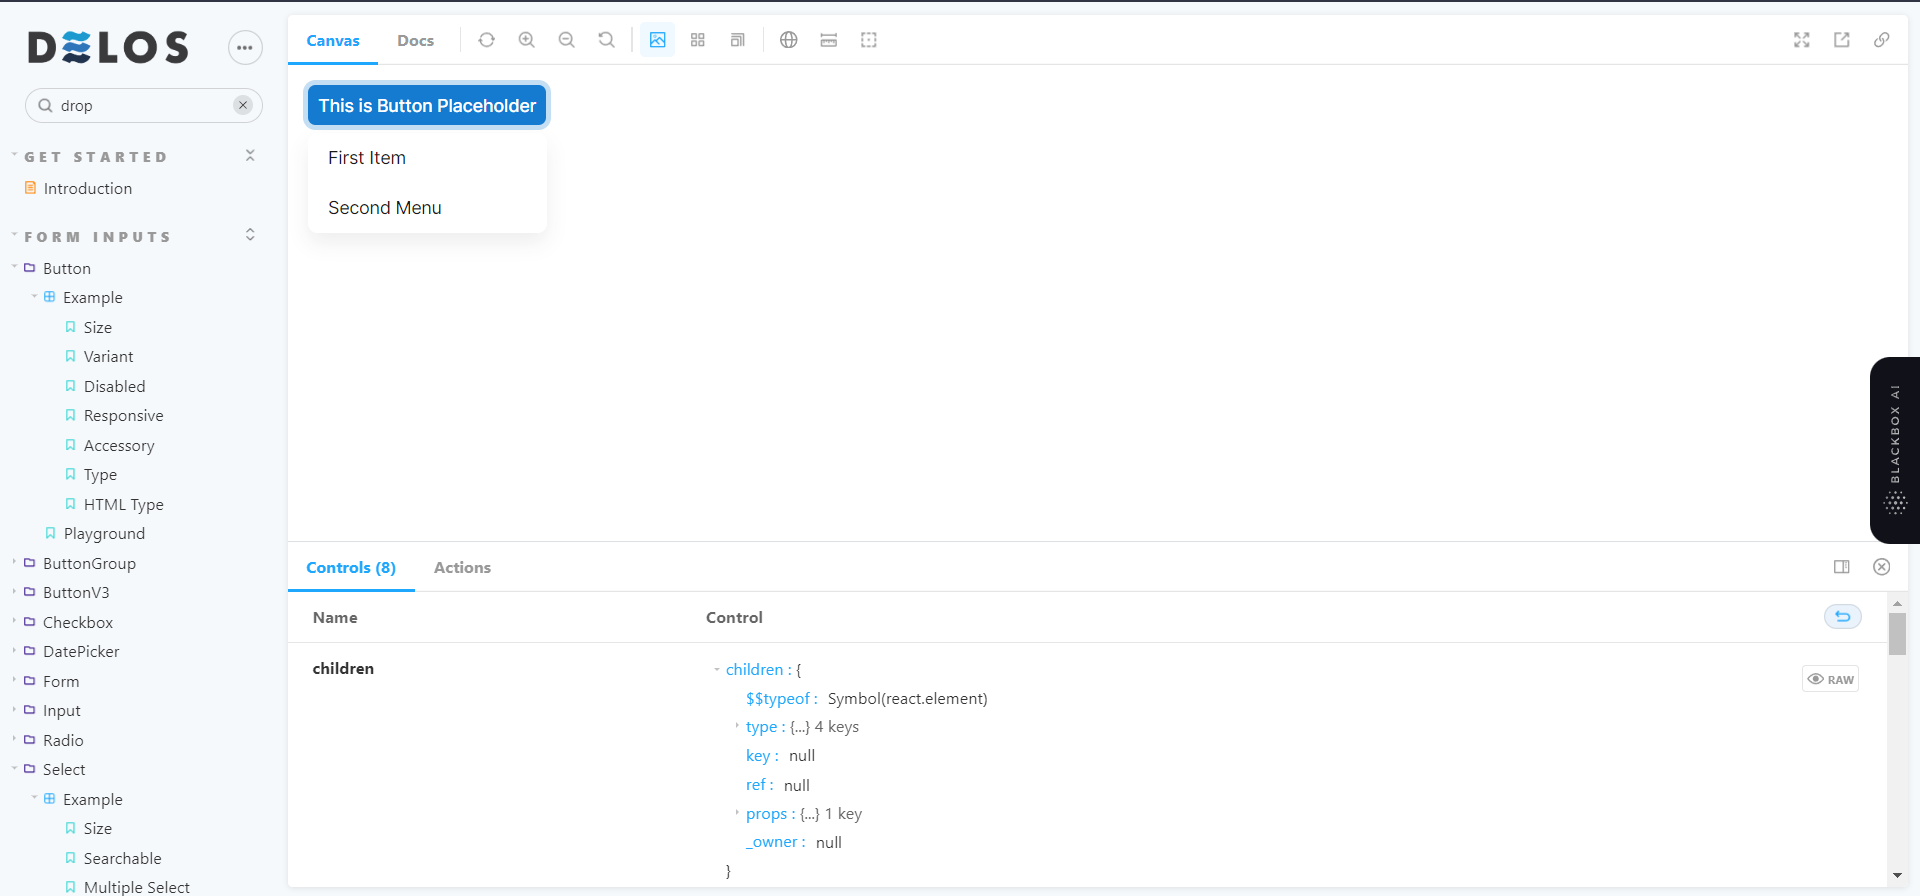The height and width of the screenshot is (896, 1920).
Task: Toggle RAW view for children control
Action: tap(1830, 679)
